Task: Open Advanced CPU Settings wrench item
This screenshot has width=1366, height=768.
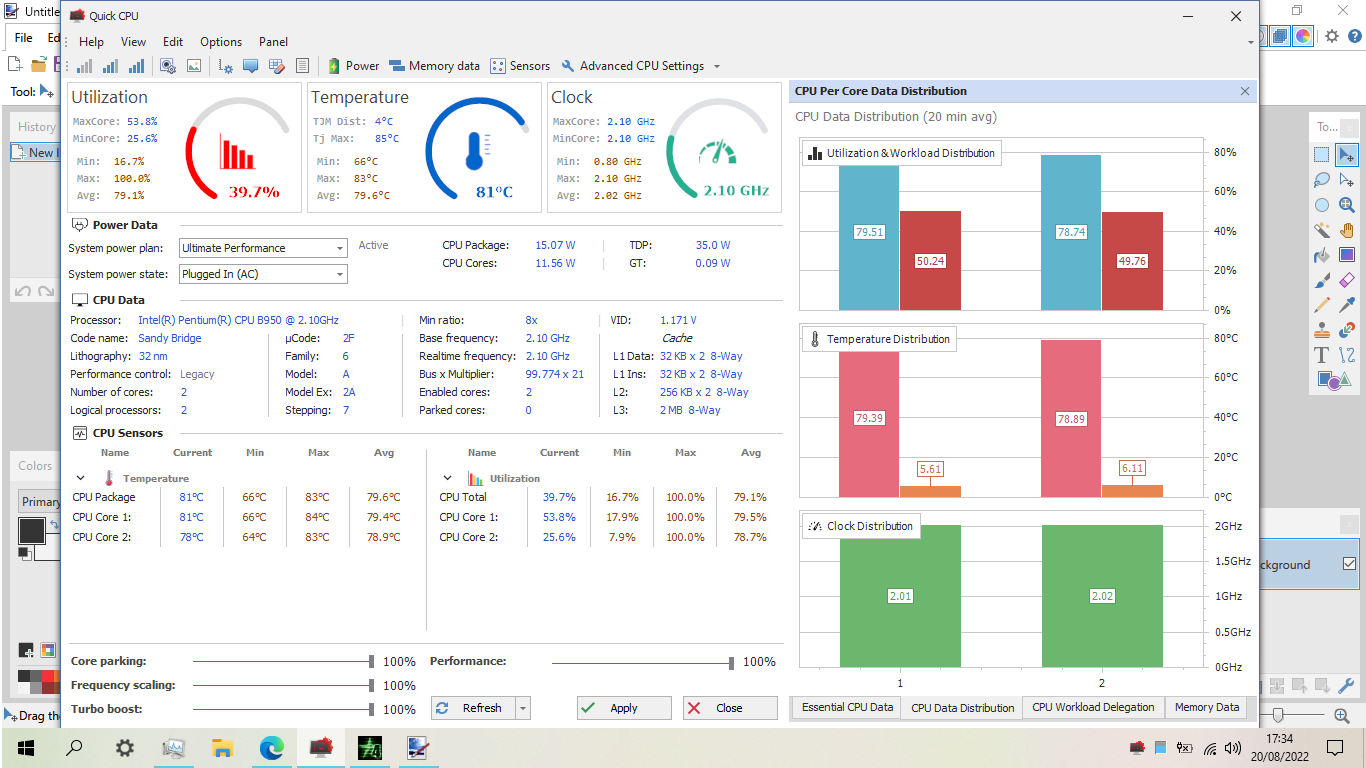Action: pyautogui.click(x=633, y=66)
